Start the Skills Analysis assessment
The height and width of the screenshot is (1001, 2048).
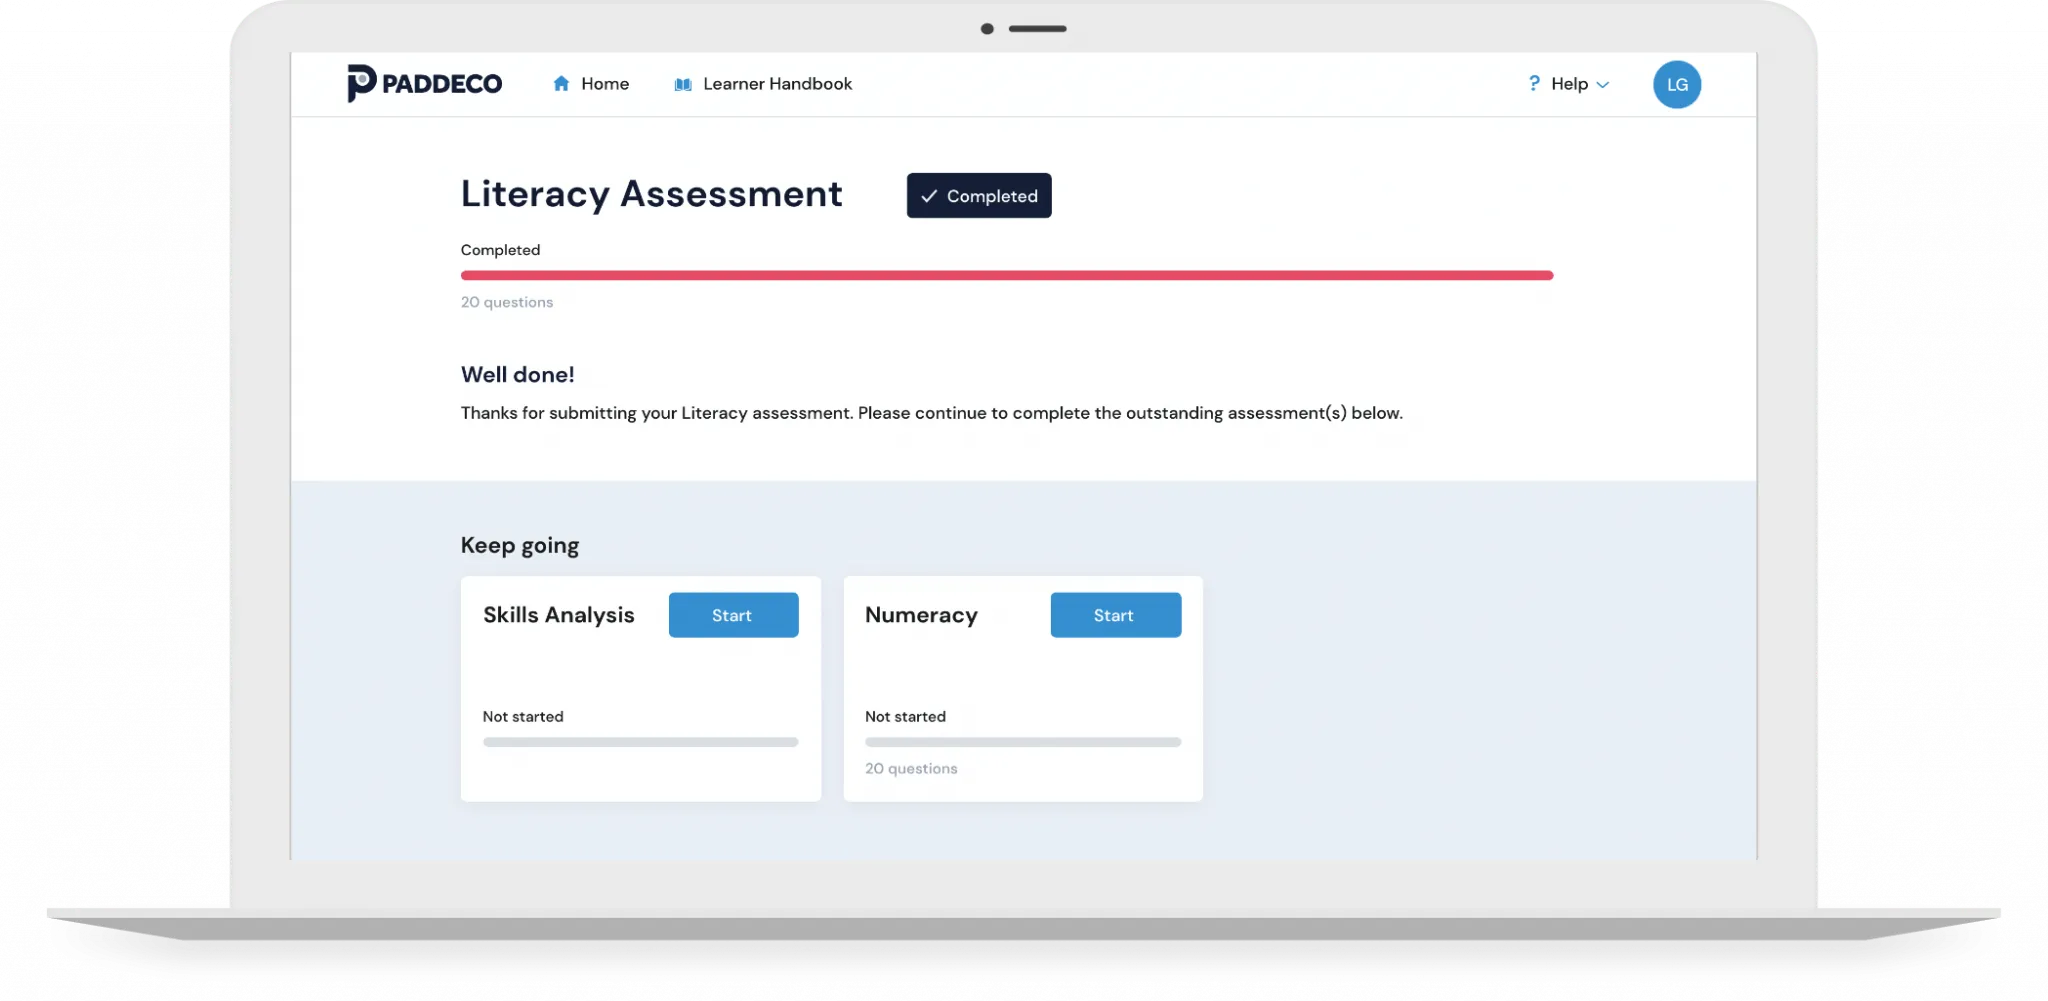tap(733, 615)
